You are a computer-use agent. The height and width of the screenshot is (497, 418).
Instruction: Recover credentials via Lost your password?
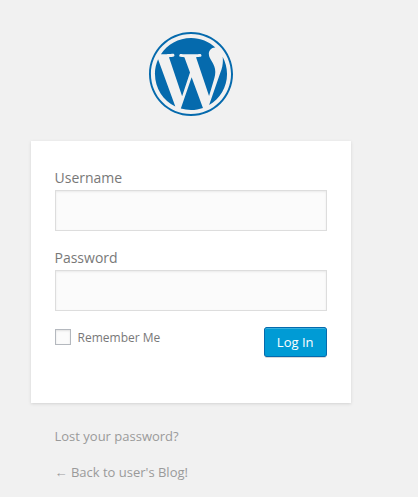click(117, 437)
